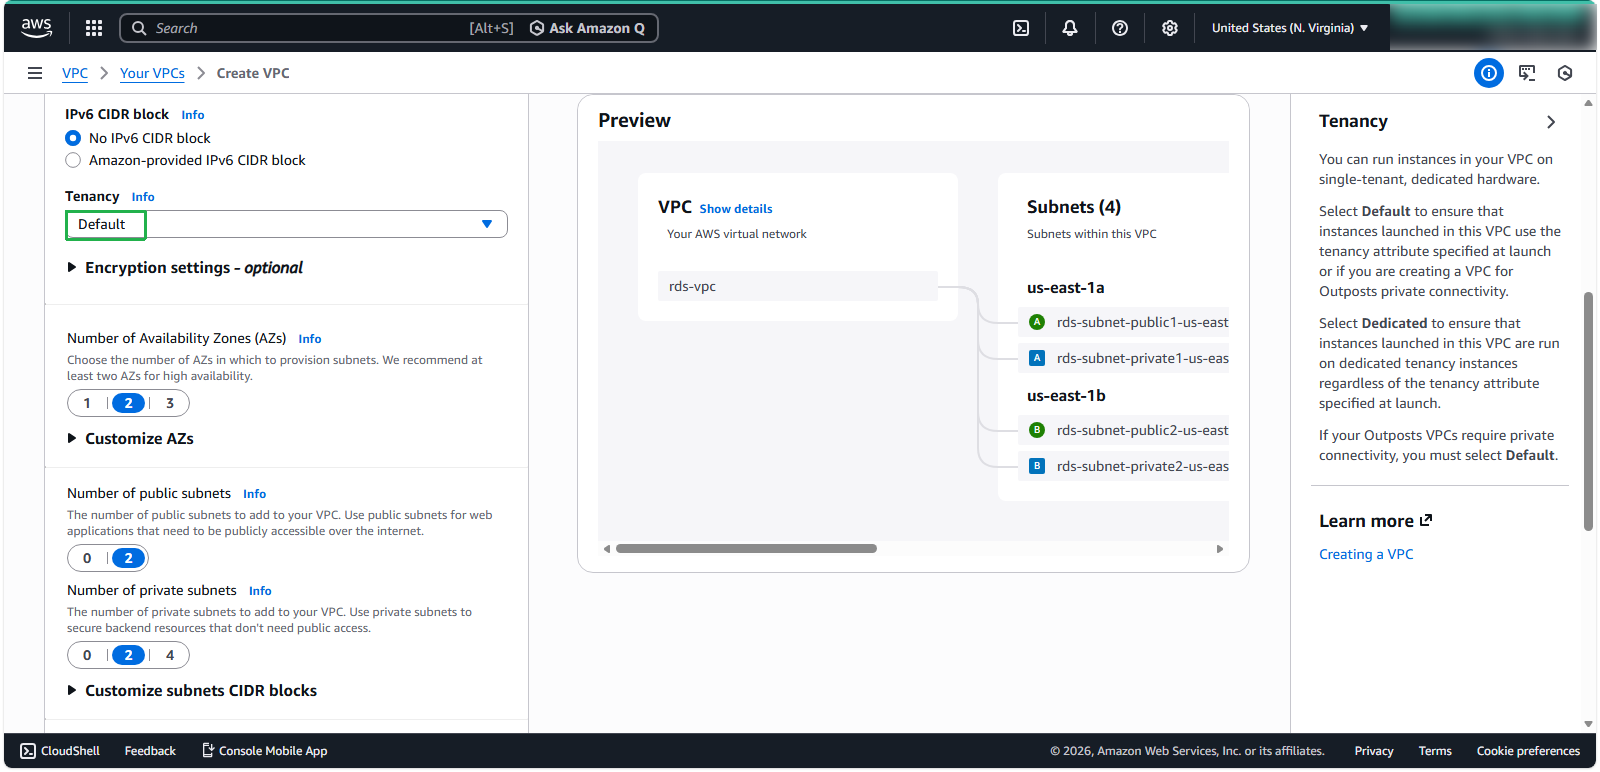The height and width of the screenshot is (772, 1600).
Task: Set private subnets to 2
Action: click(x=128, y=655)
